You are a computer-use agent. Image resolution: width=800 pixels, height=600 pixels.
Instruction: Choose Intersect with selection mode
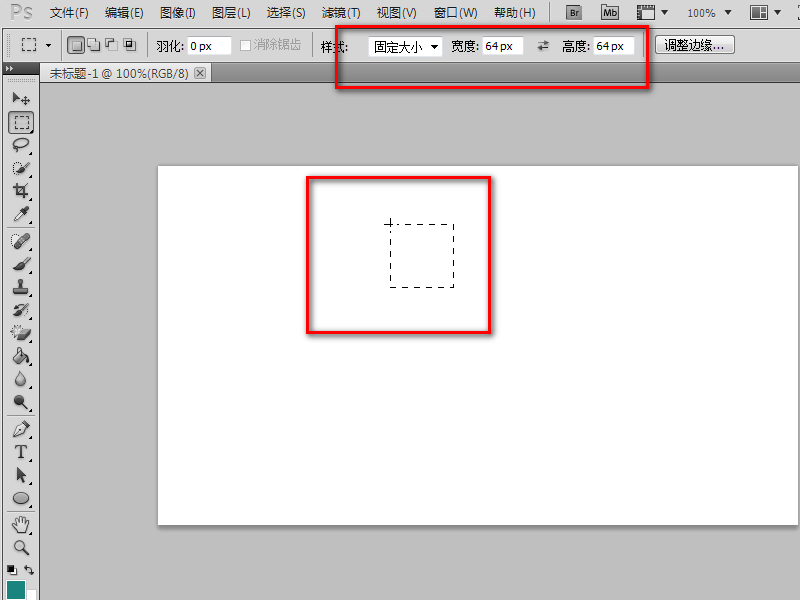point(130,45)
